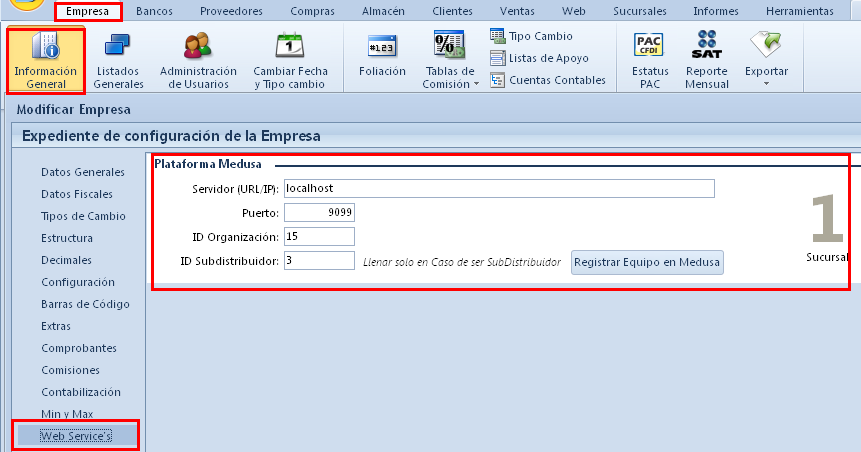
Task: Open Administración de Usuarios
Action: tap(198, 60)
